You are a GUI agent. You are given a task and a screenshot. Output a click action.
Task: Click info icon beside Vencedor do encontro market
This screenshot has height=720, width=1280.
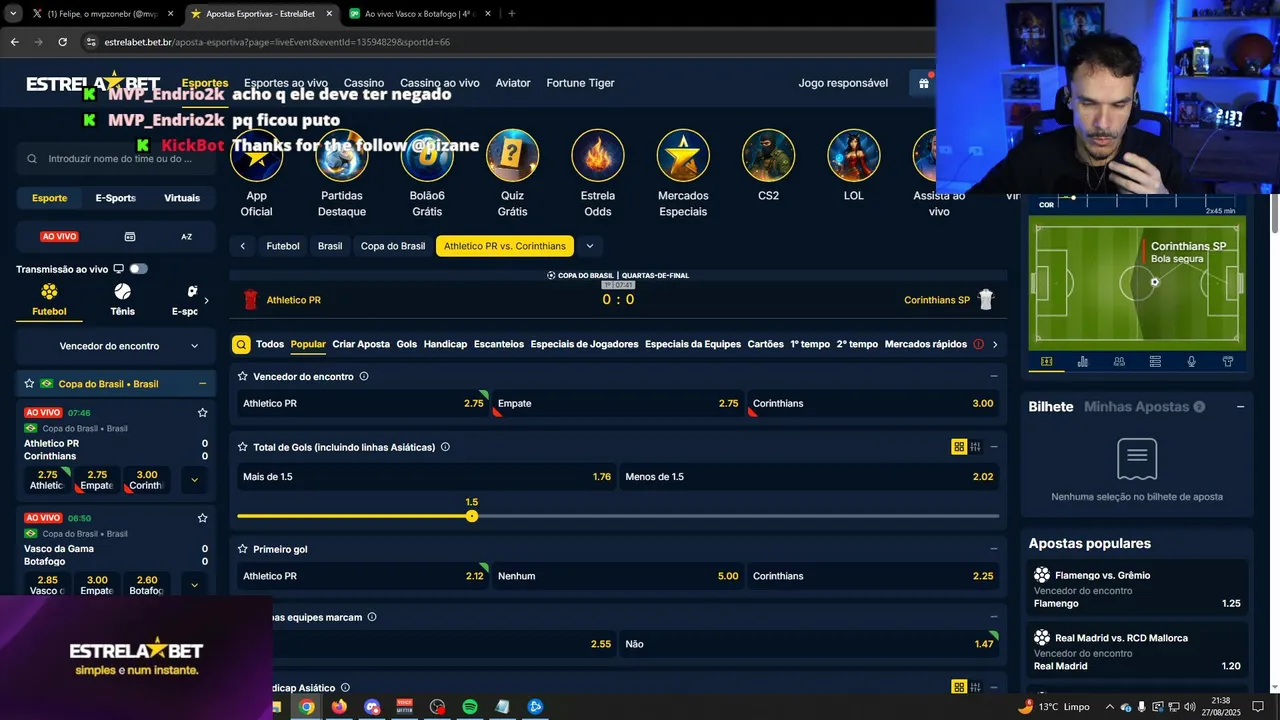point(364,376)
